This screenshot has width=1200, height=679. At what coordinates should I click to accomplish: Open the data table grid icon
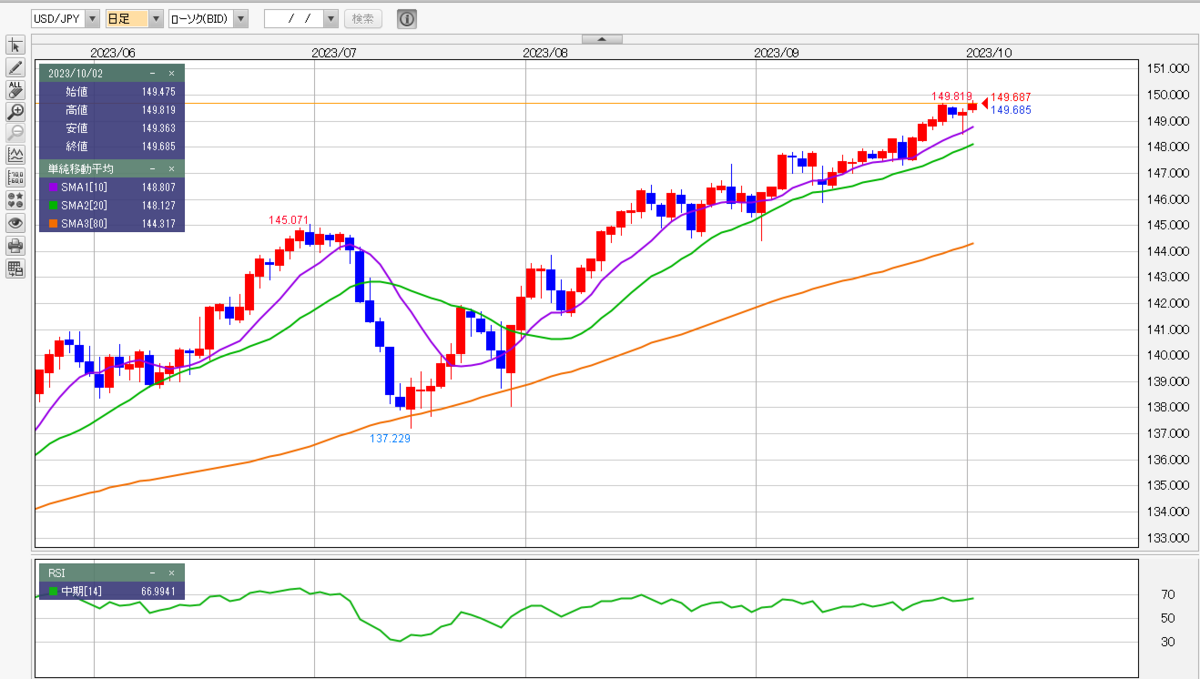[15, 268]
